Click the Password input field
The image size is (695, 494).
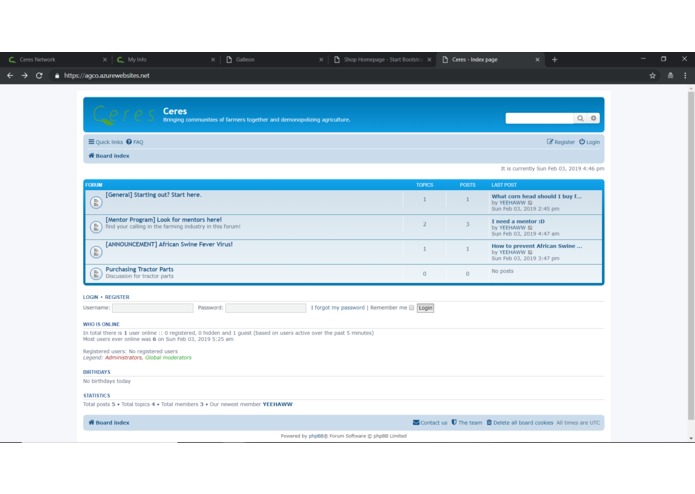pos(266,308)
